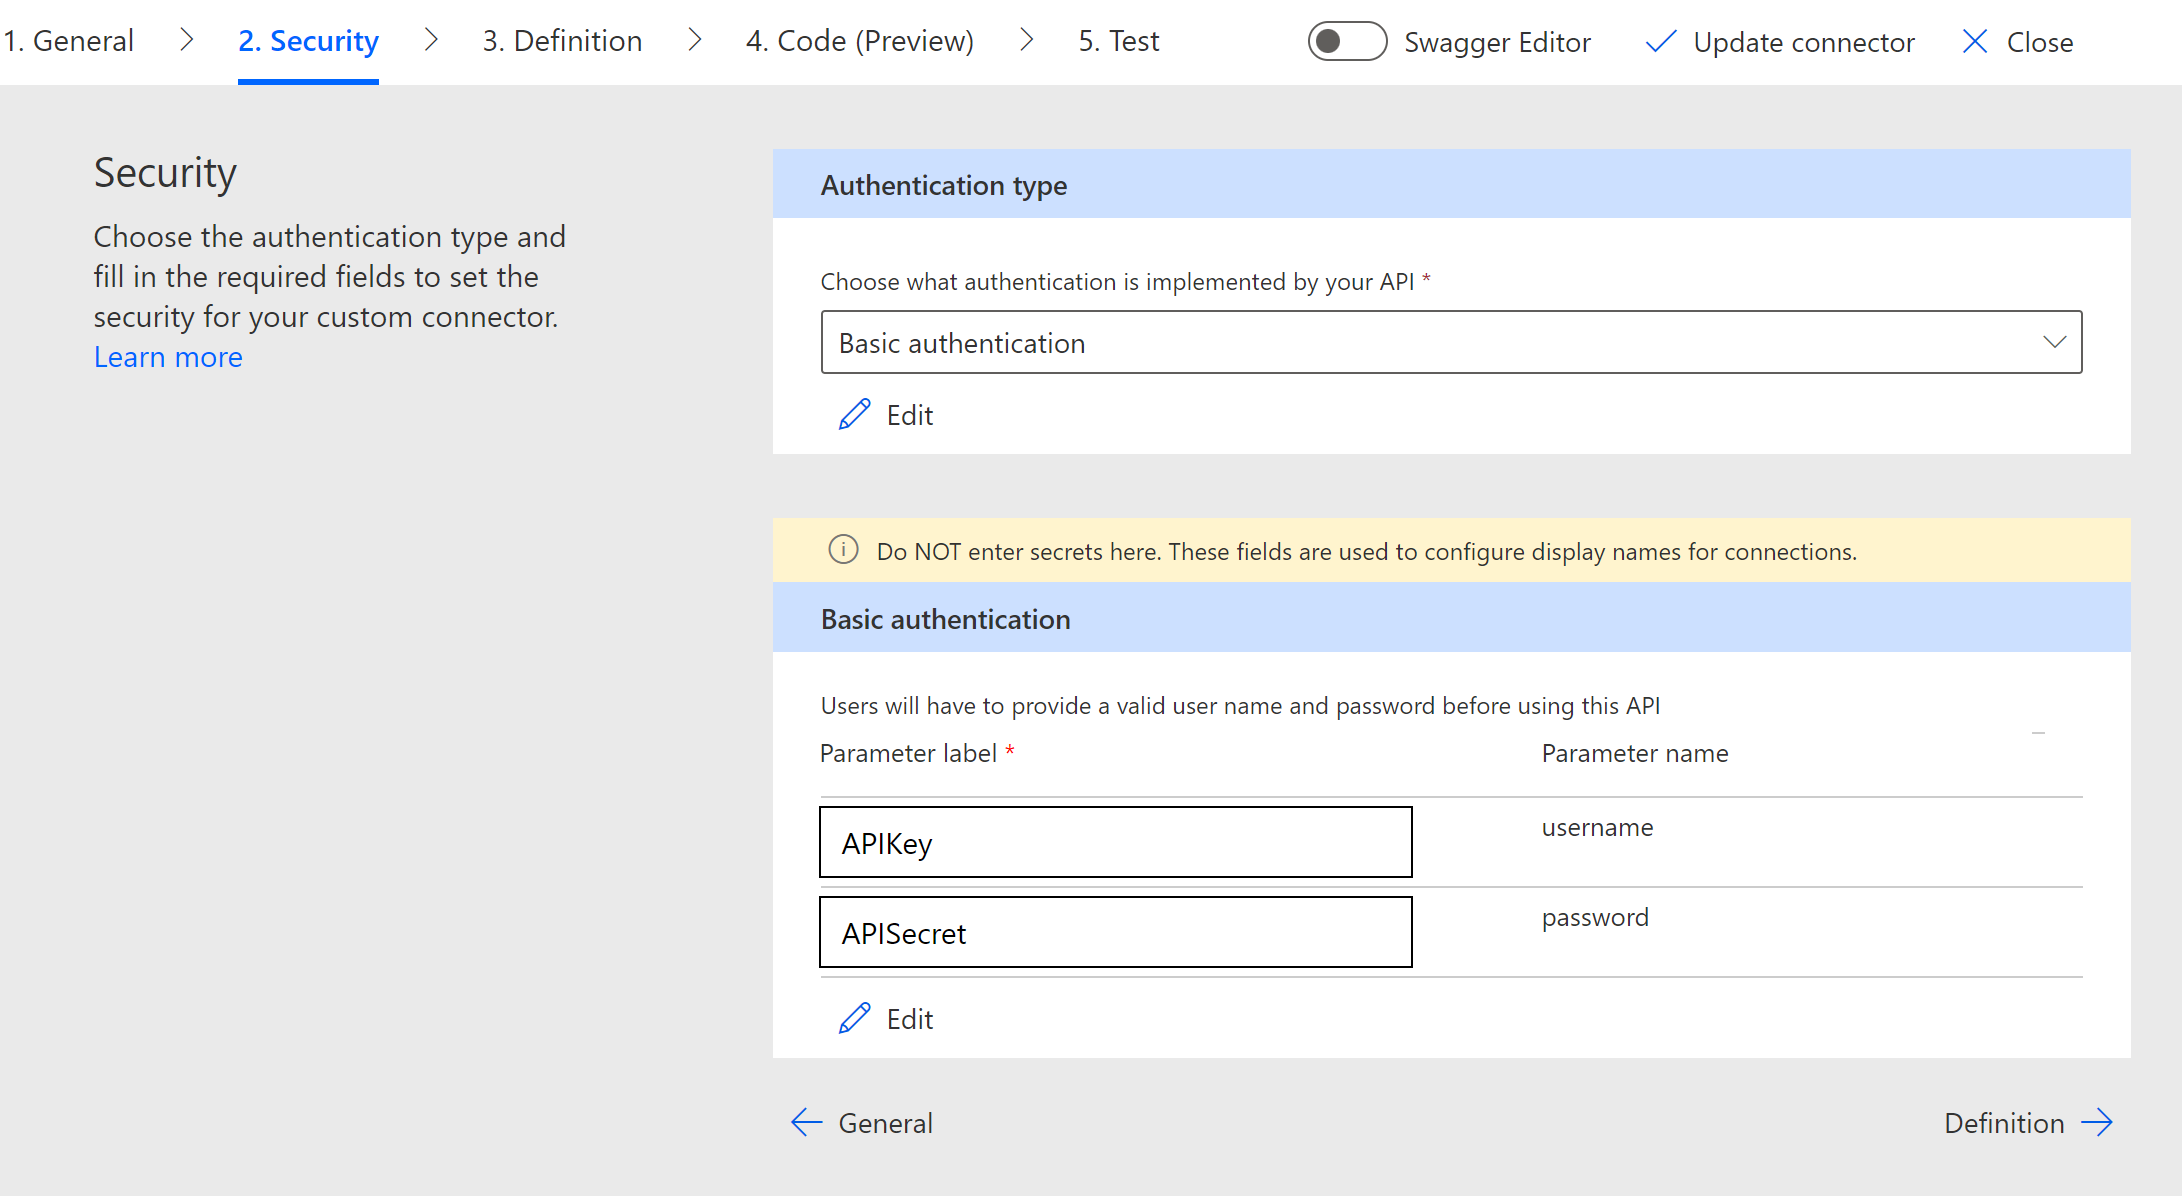Open the Learn more link

pos(168,357)
